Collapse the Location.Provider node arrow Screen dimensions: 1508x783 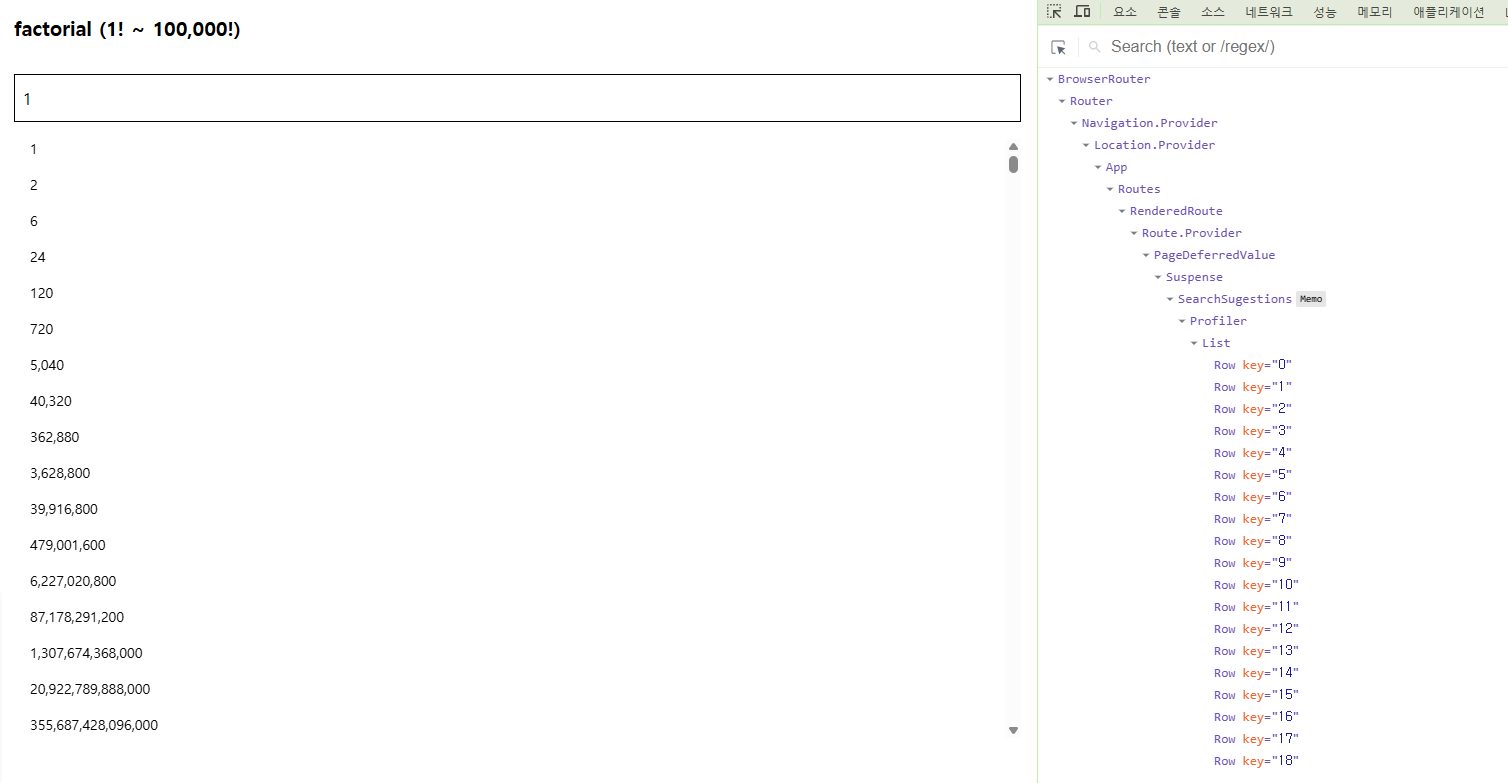(x=1086, y=145)
